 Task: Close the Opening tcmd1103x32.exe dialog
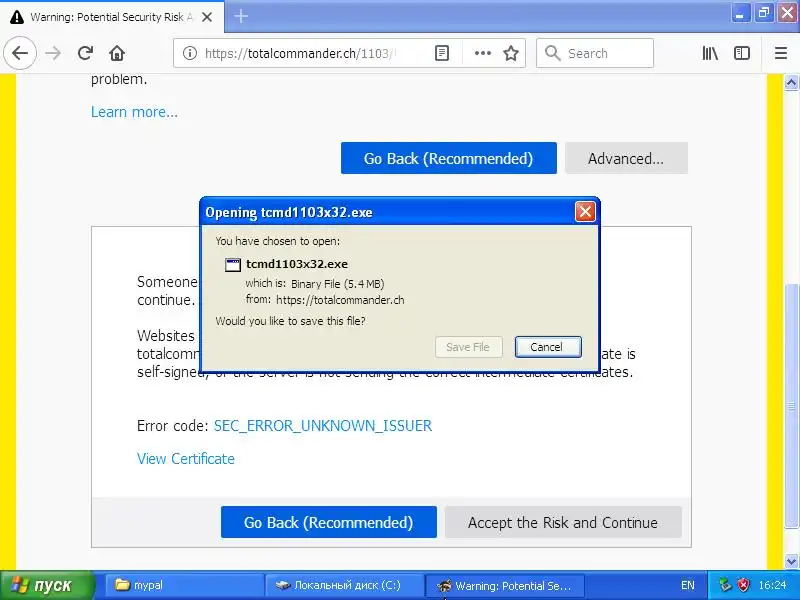pos(585,211)
